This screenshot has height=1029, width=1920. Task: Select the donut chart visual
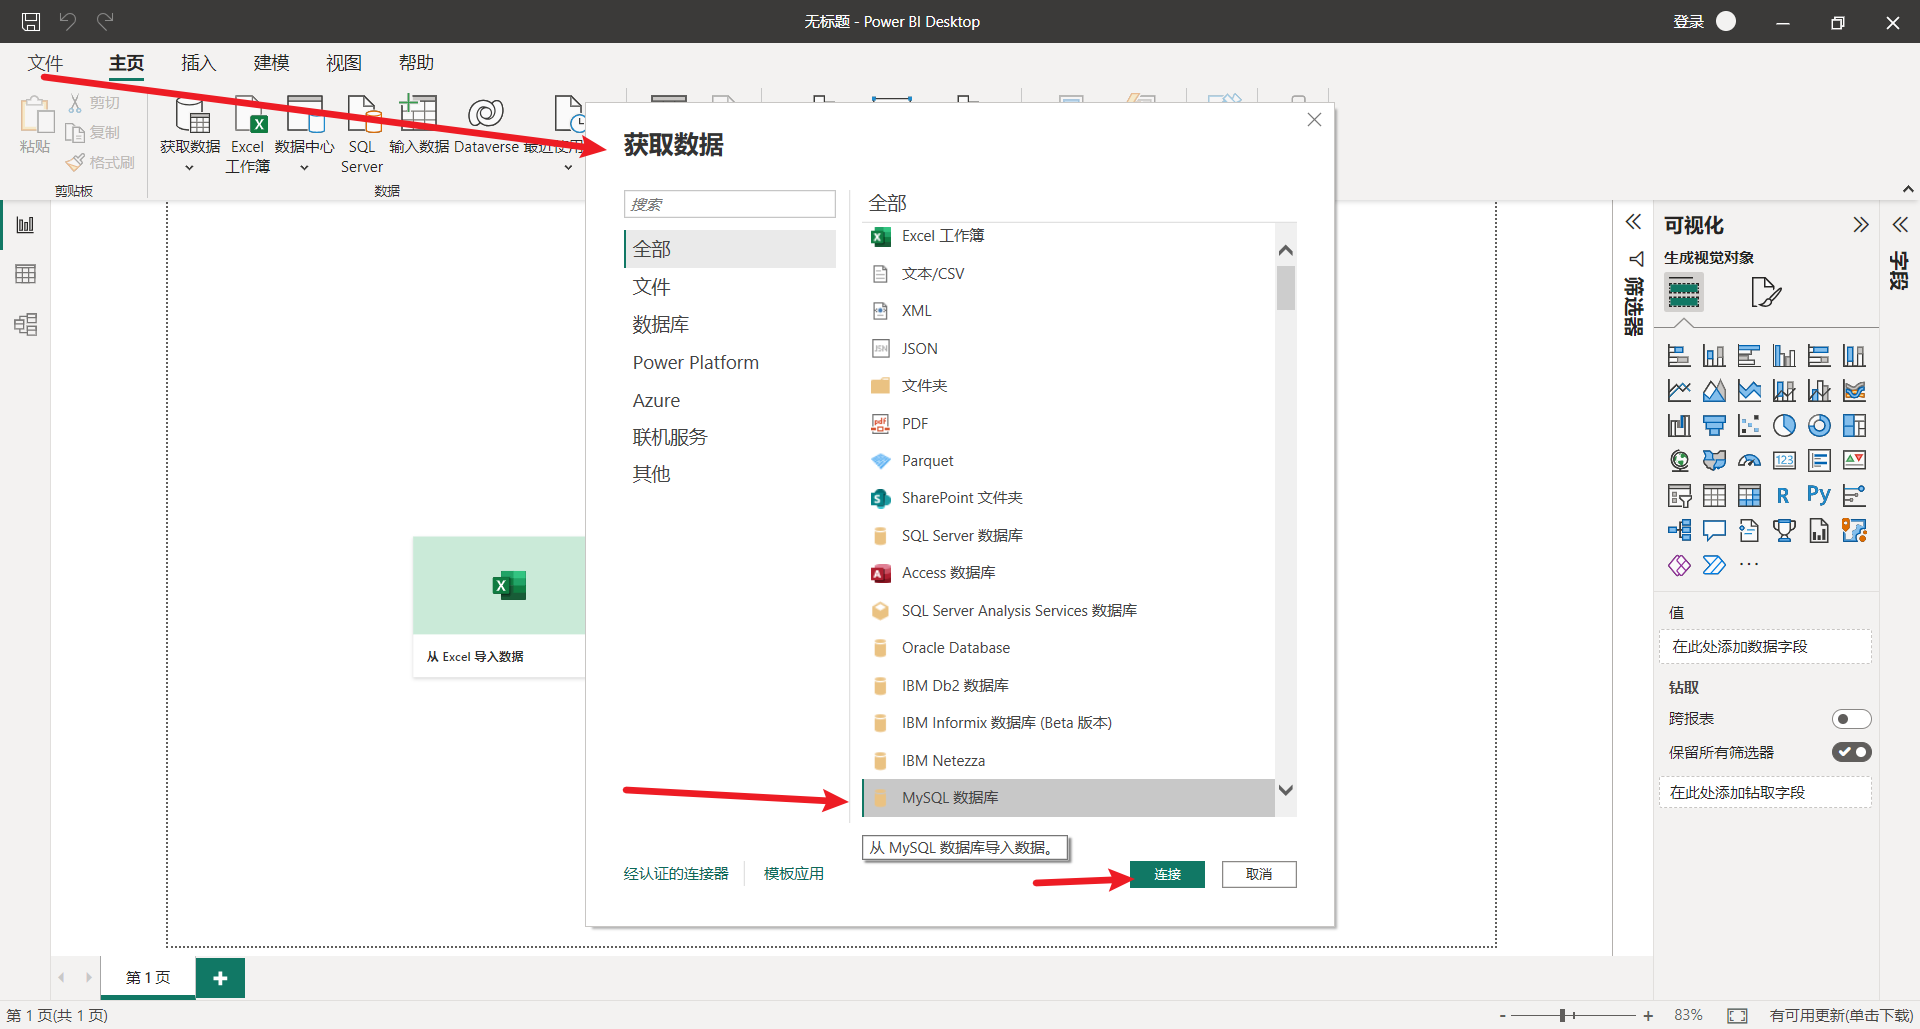click(x=1819, y=426)
